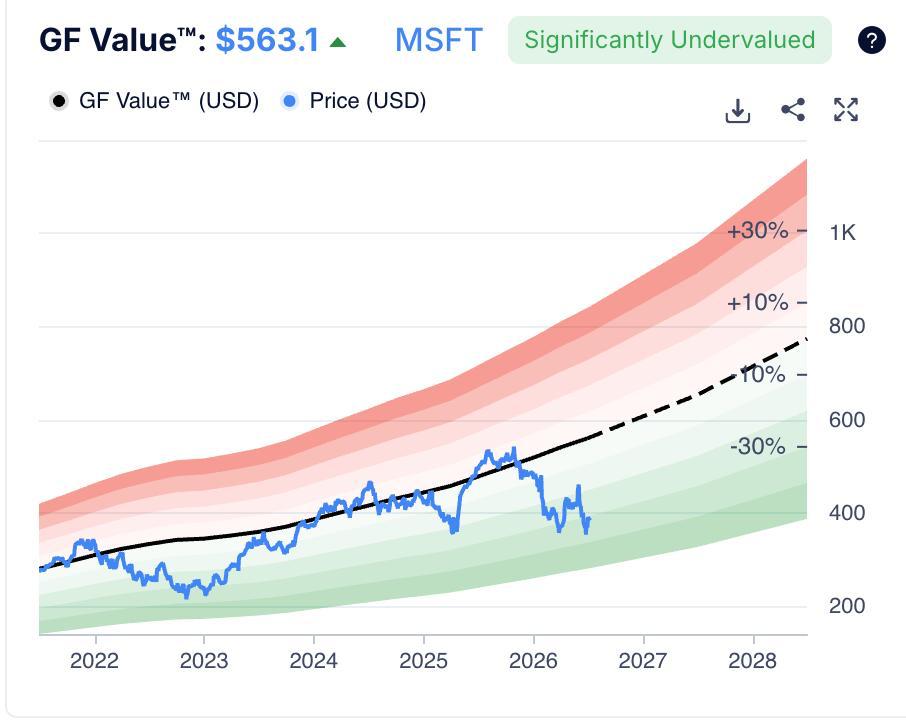The image size is (906, 726).
Task: Open the question mark help icon
Action: 871,40
